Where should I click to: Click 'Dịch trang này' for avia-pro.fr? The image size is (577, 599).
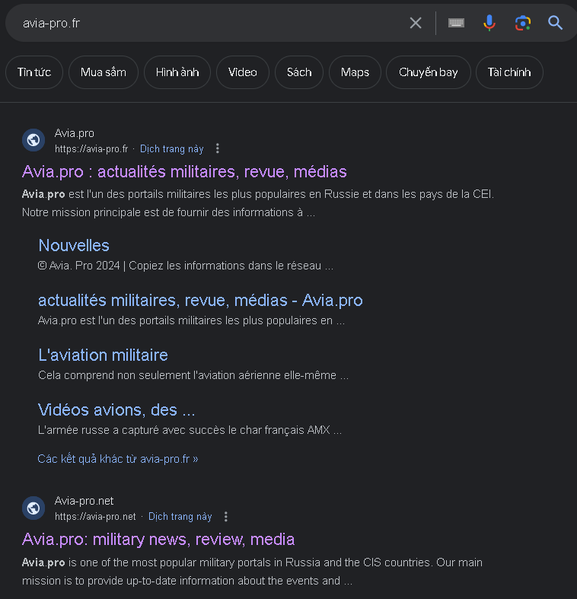[172, 149]
